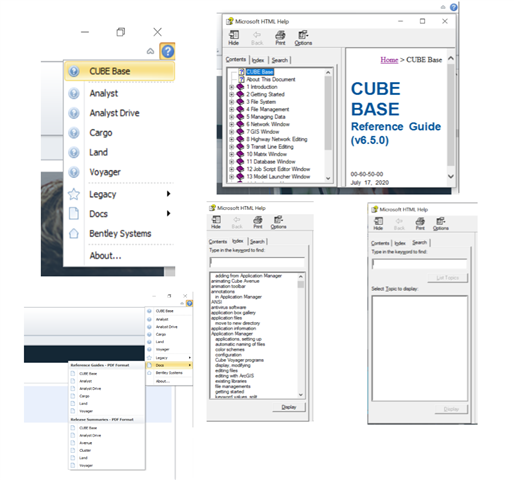This screenshot has width=514, height=480.
Task: Select 'Application Manager' index entry
Action: click(x=232, y=334)
